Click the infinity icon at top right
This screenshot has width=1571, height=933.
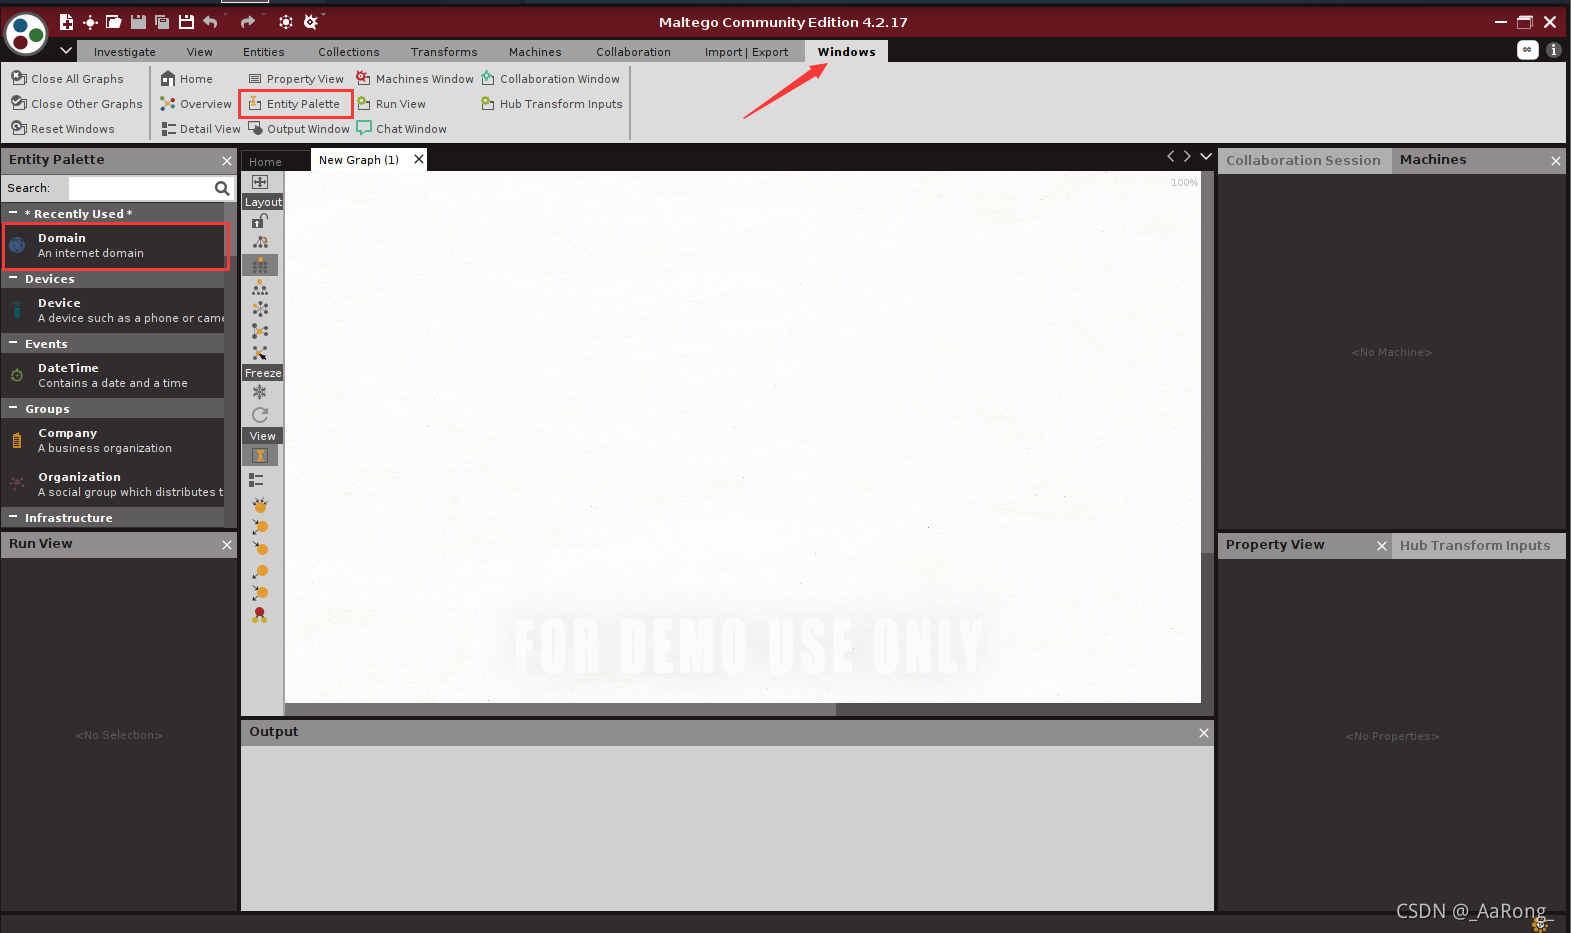click(1527, 50)
